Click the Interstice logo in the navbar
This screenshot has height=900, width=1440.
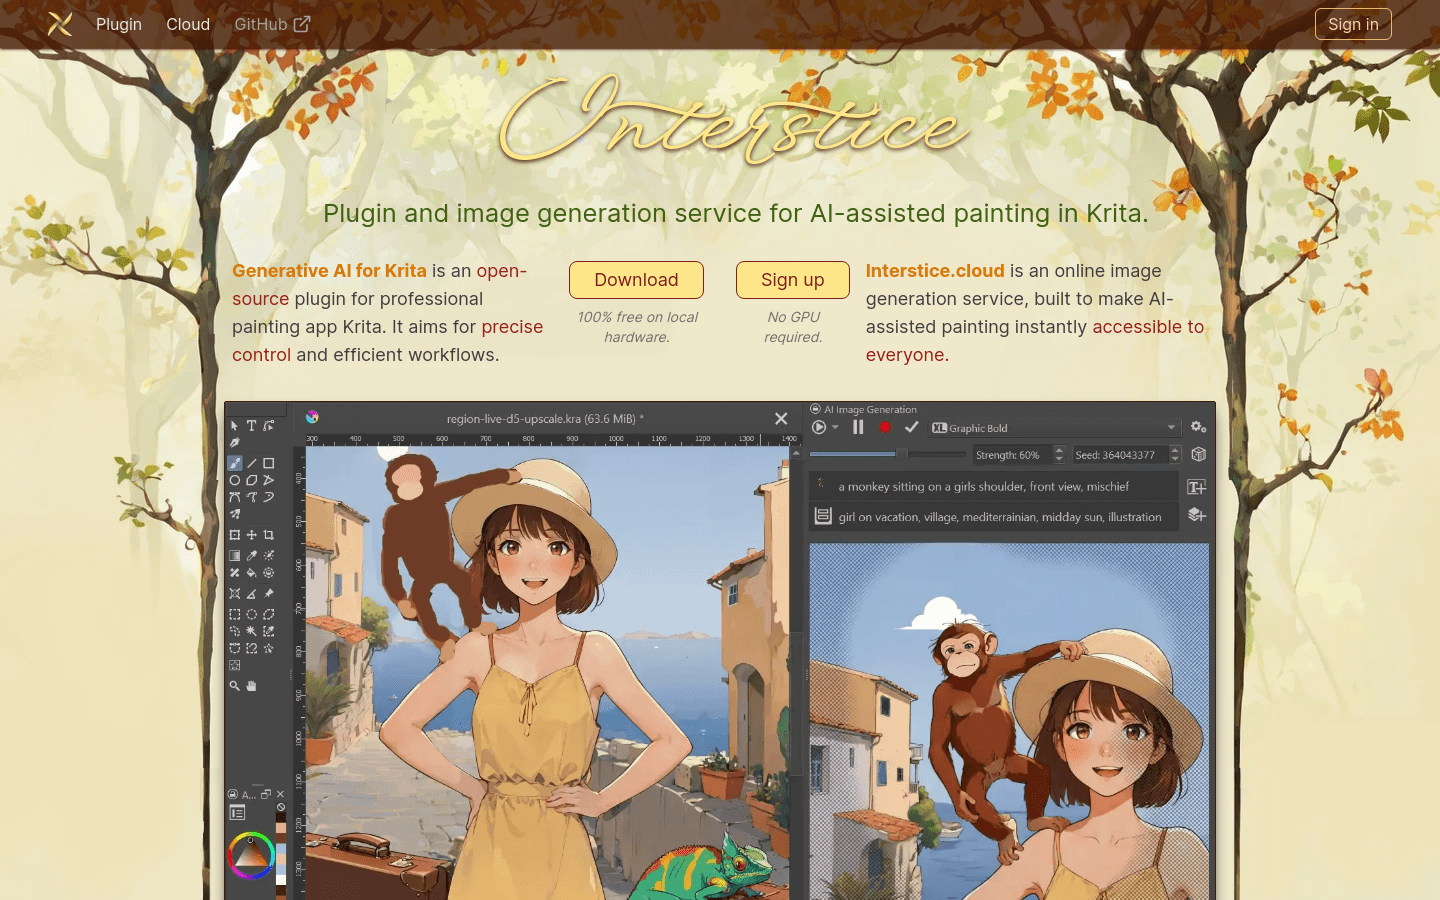click(x=60, y=24)
